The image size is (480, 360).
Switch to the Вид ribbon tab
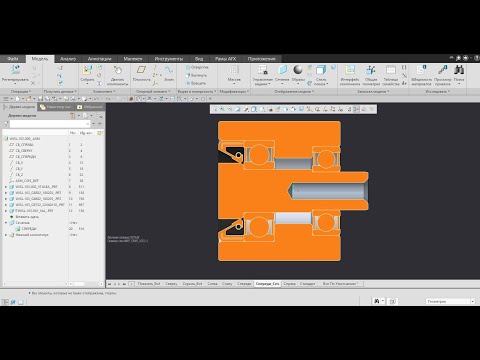tap(199, 59)
